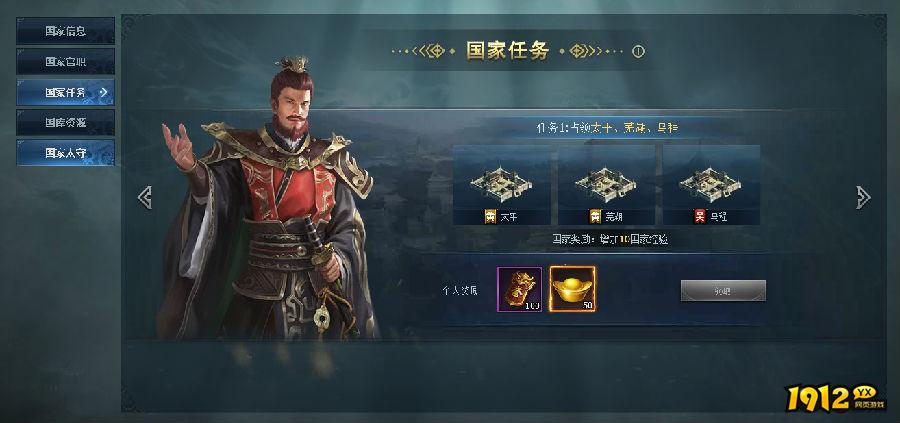The image size is (900, 423).
Task: Switch to the 国家官职 tab
Action: 65,61
